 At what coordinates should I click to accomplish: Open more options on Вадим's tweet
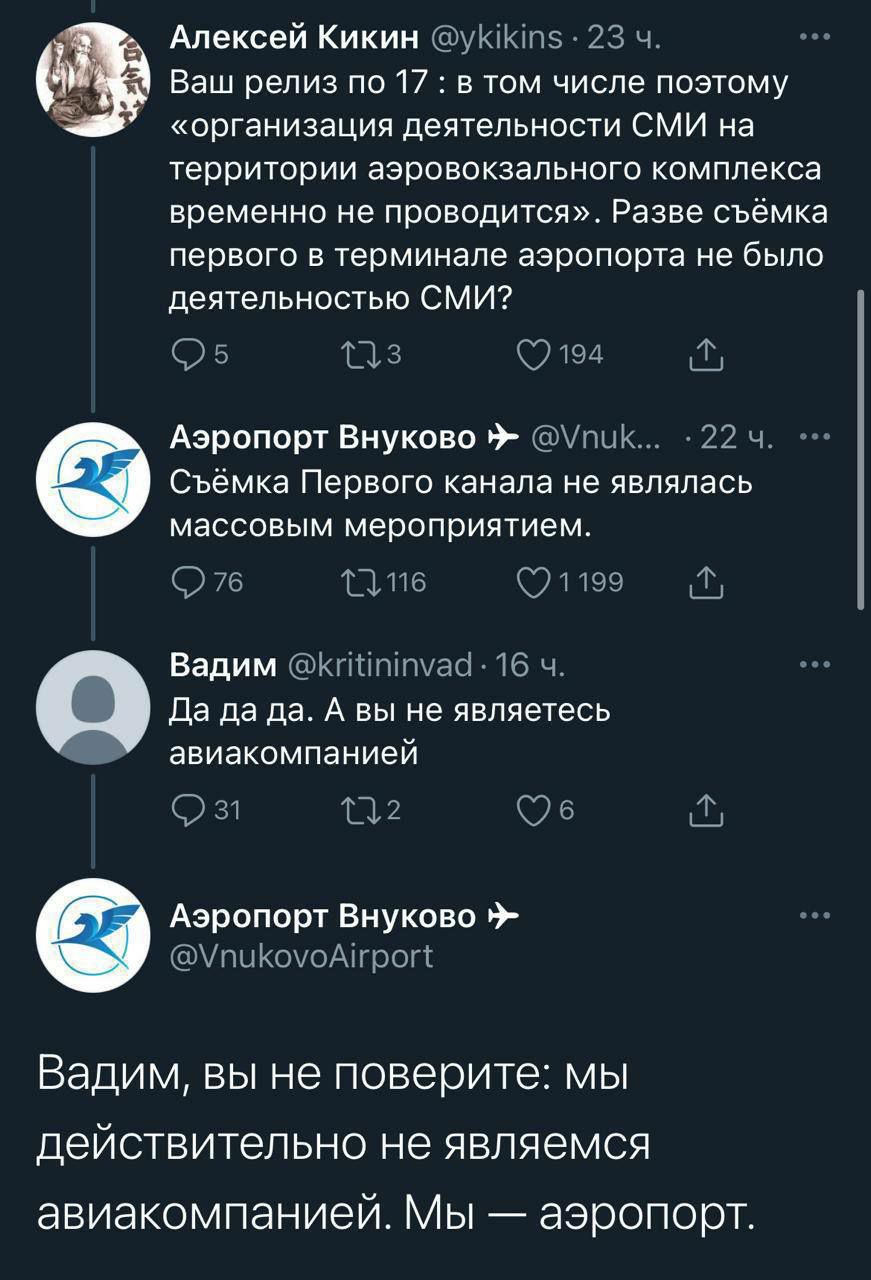(816, 664)
